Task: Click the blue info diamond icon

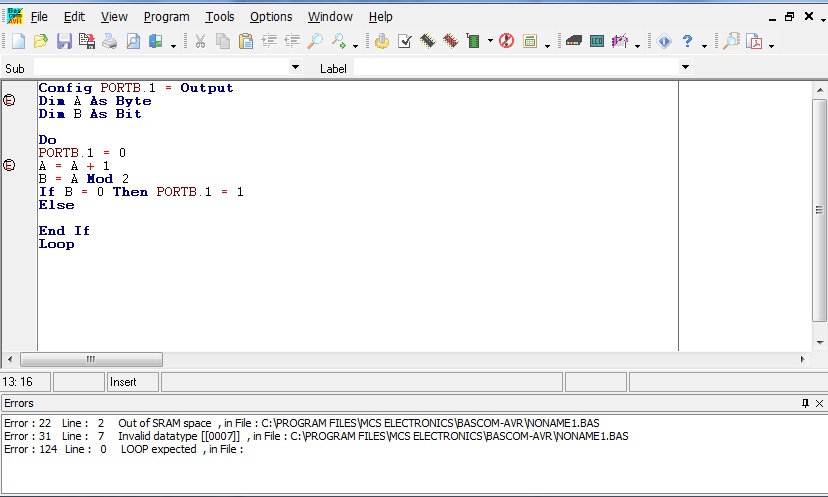Action: pyautogui.click(x=664, y=41)
